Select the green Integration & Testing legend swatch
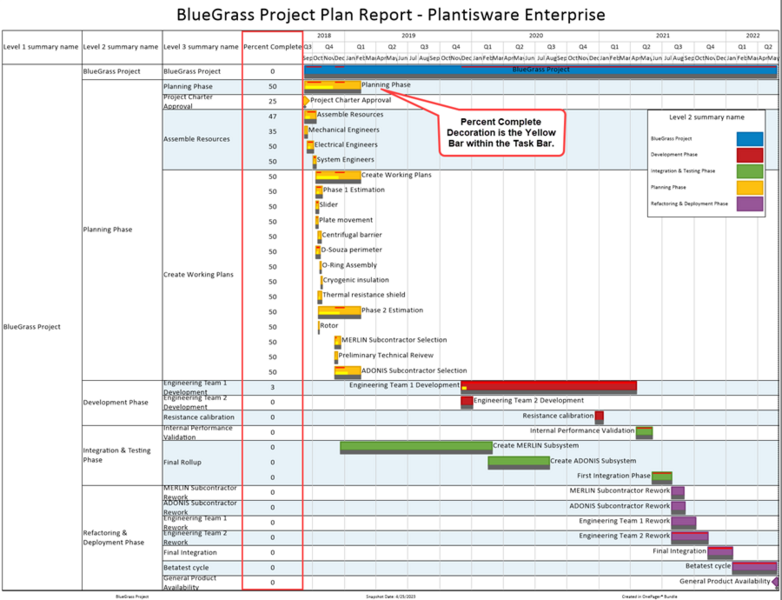This screenshot has width=782, height=600. click(750, 171)
